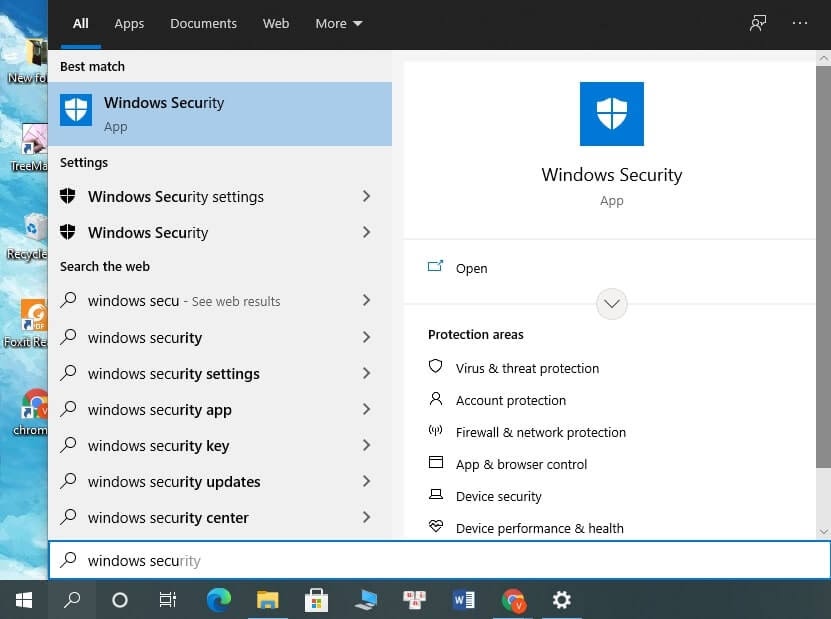
Task: Click the search box containing 'windows security'
Action: coord(439,560)
